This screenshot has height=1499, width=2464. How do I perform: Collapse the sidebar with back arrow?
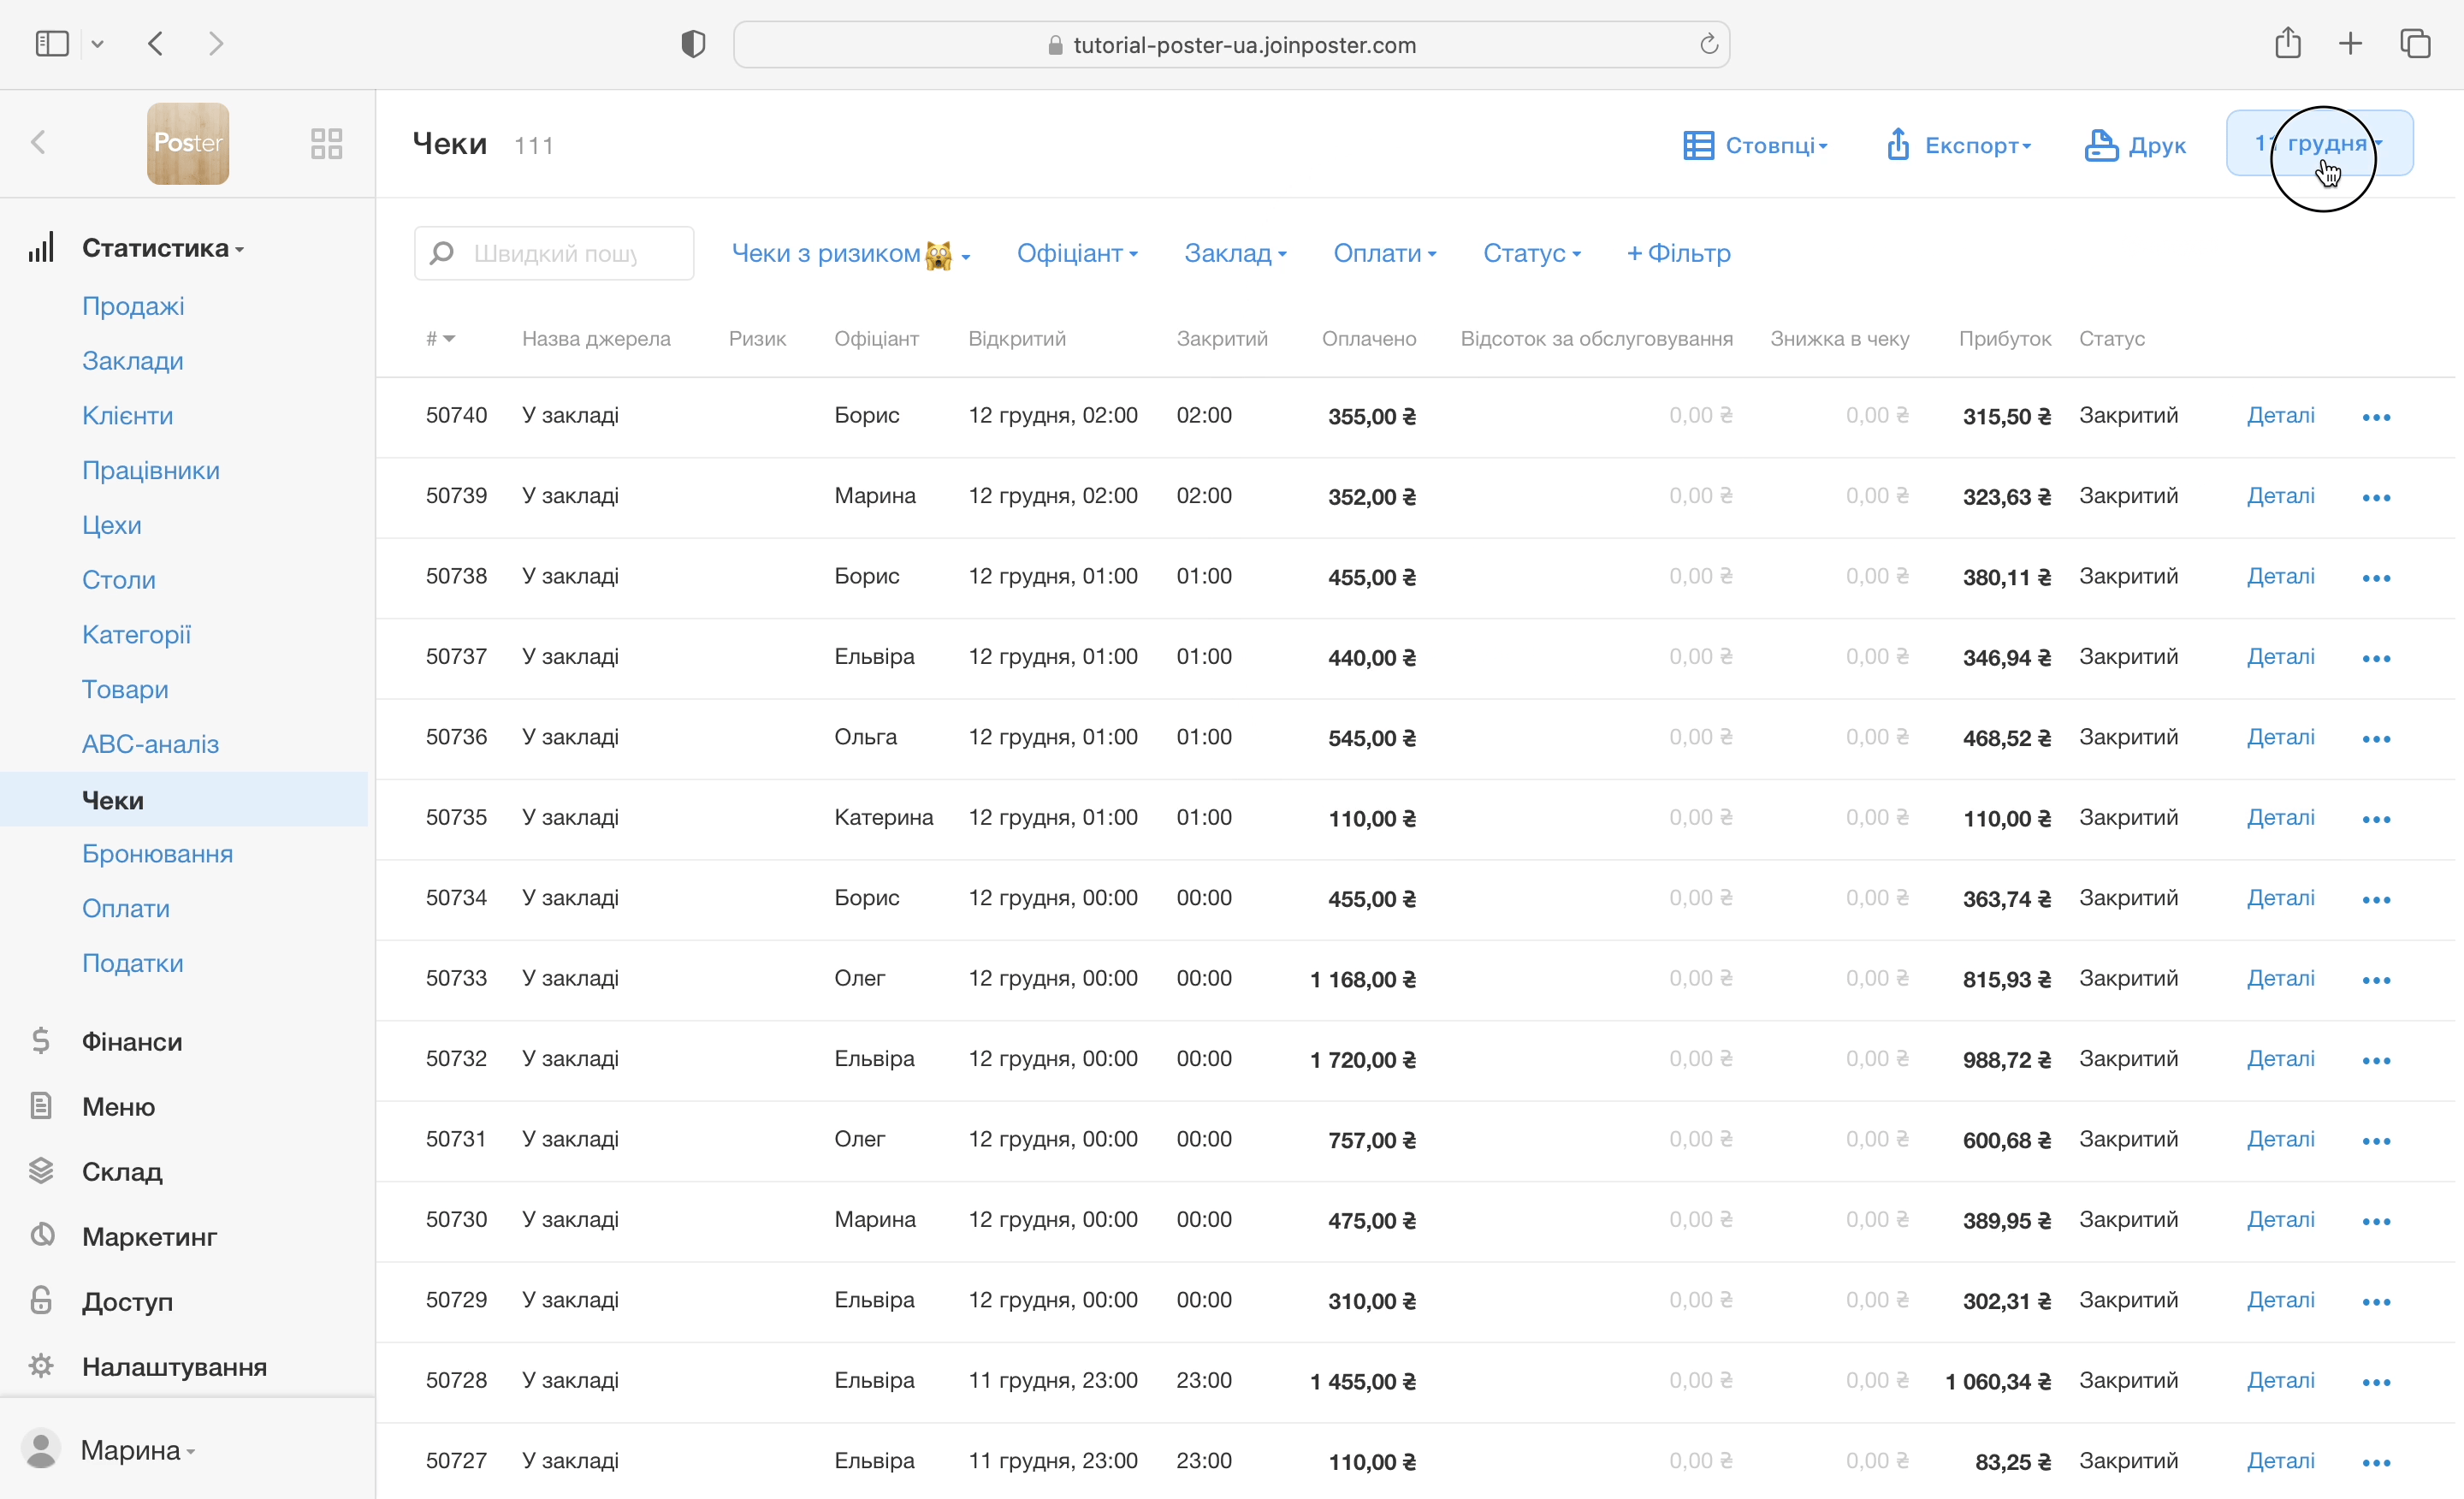pyautogui.click(x=38, y=143)
